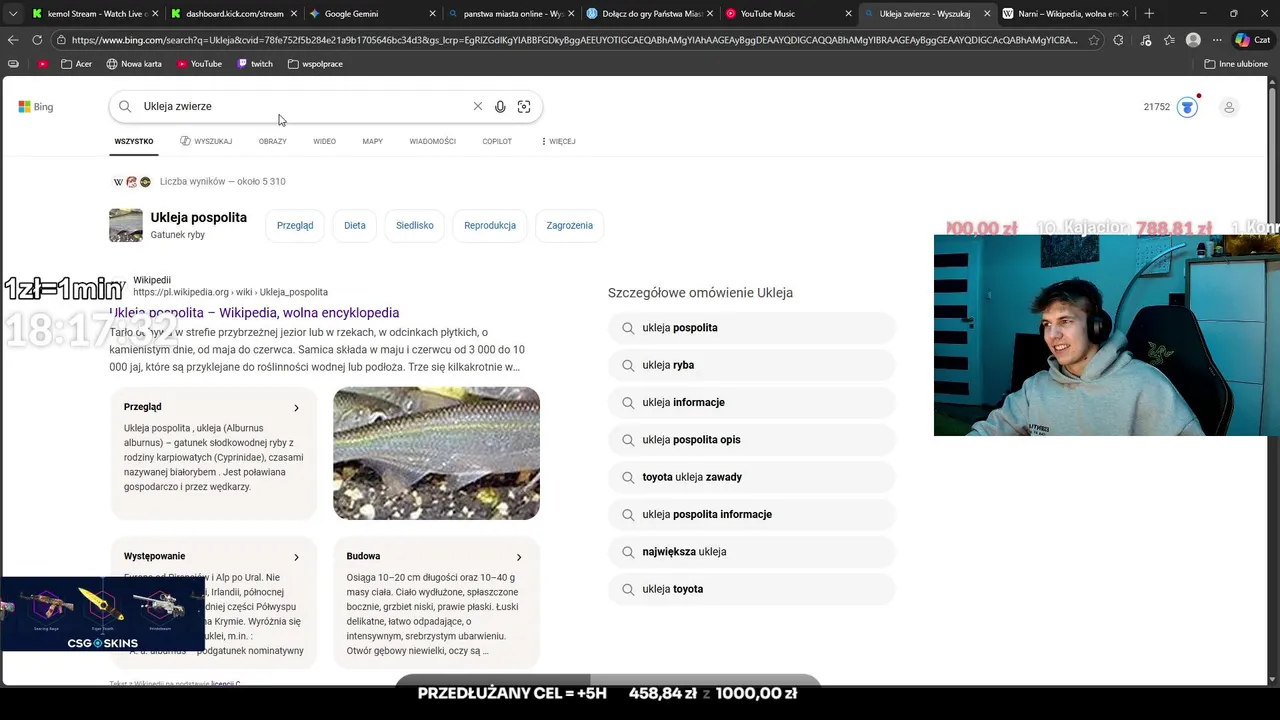Image resolution: width=1280 pixels, height=720 pixels.
Task: Select the WIDEO tab
Action: click(x=324, y=141)
